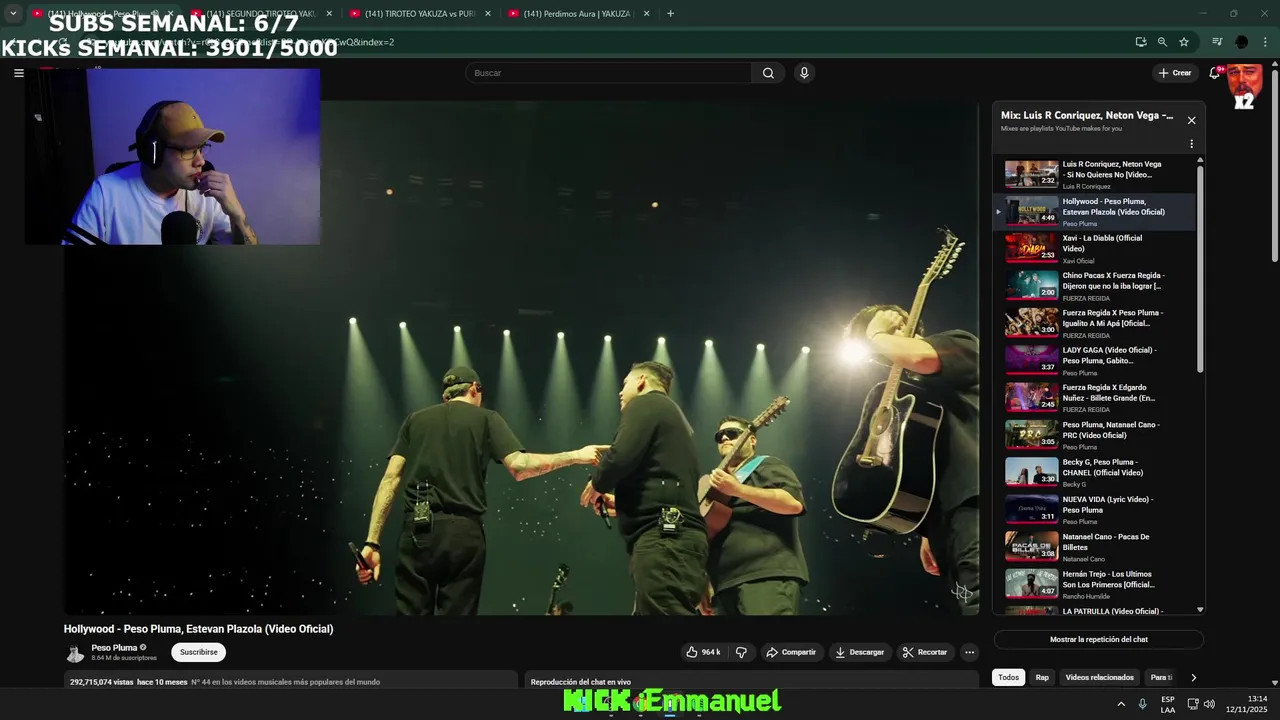Switch to the SEGUNDO TIROTEO YAKU tab
This screenshot has width=1280, height=720.
[x=260, y=14]
